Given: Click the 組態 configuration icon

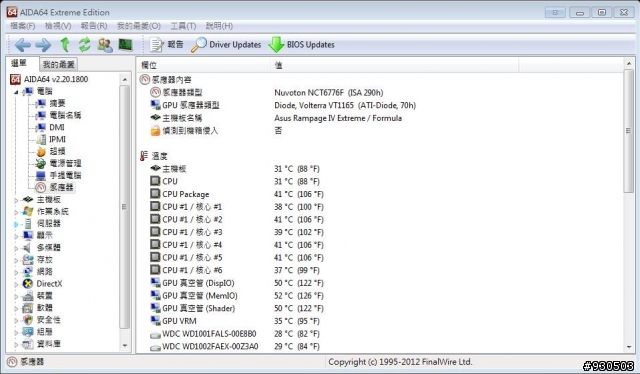Looking at the screenshot, I should pyautogui.click(x=28, y=332).
